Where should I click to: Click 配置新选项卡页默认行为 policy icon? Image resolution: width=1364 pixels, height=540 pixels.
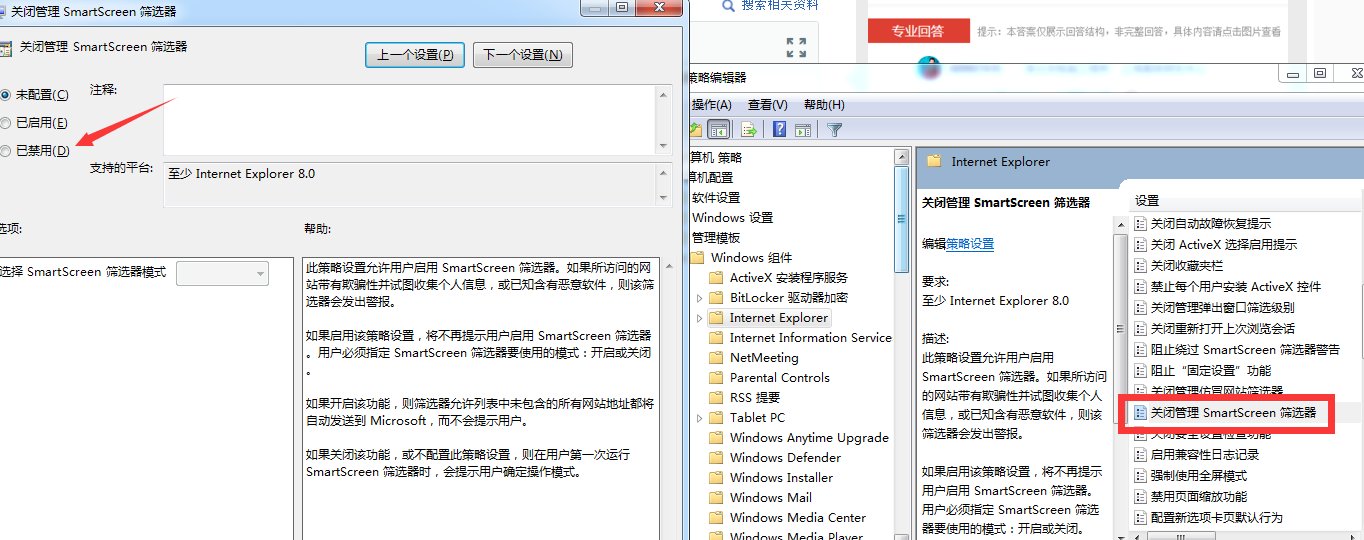pyautogui.click(x=1141, y=517)
